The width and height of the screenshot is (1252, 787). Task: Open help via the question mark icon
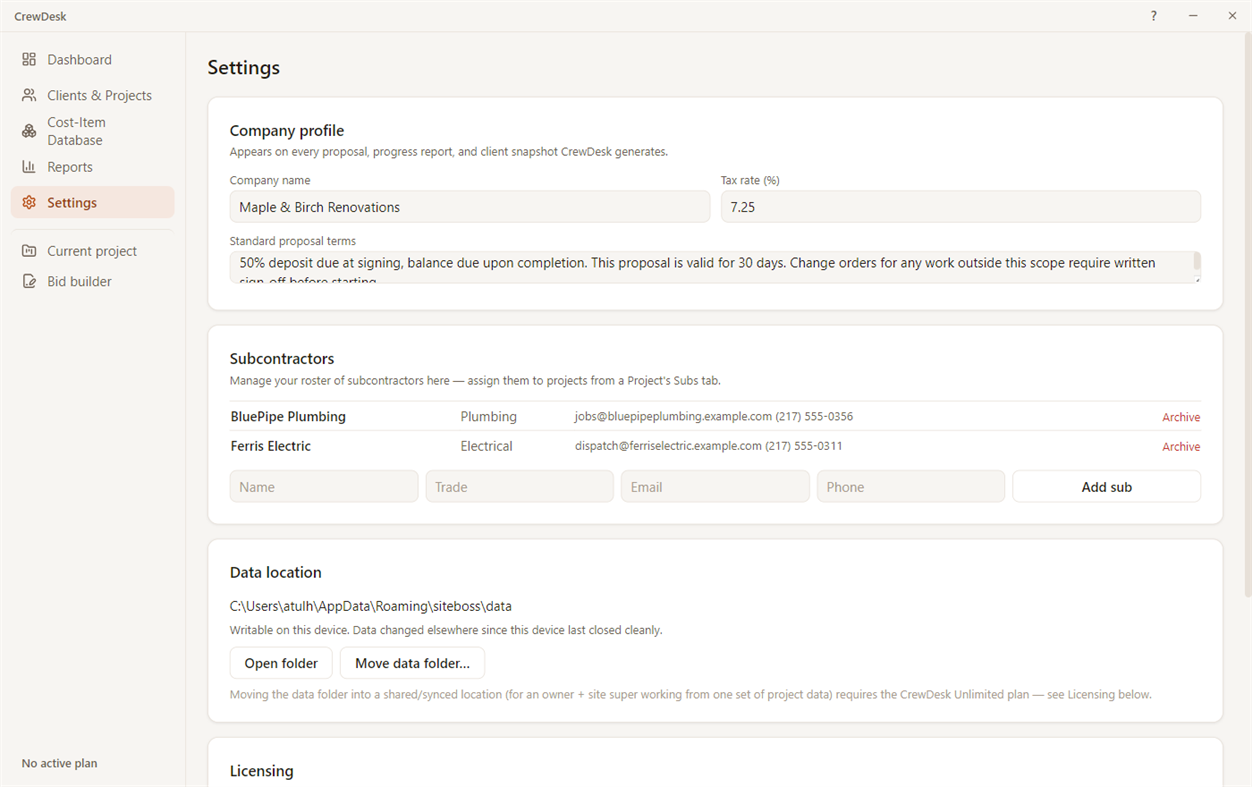[1154, 16]
